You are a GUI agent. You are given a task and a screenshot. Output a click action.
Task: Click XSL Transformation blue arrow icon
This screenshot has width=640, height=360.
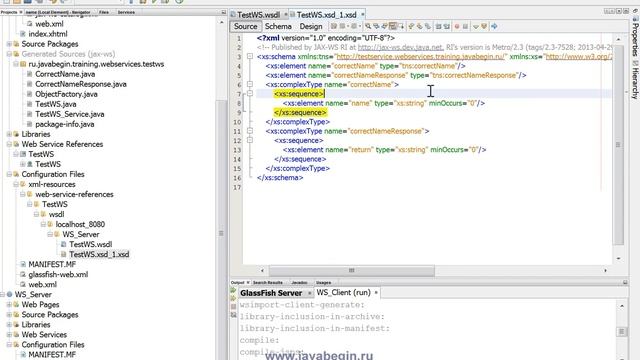[494, 26]
